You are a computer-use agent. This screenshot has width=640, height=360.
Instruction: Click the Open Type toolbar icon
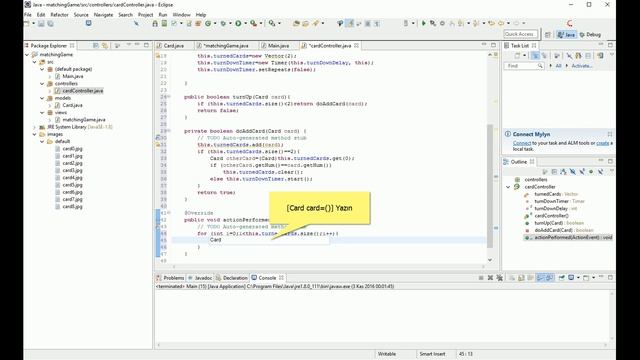point(297,24)
